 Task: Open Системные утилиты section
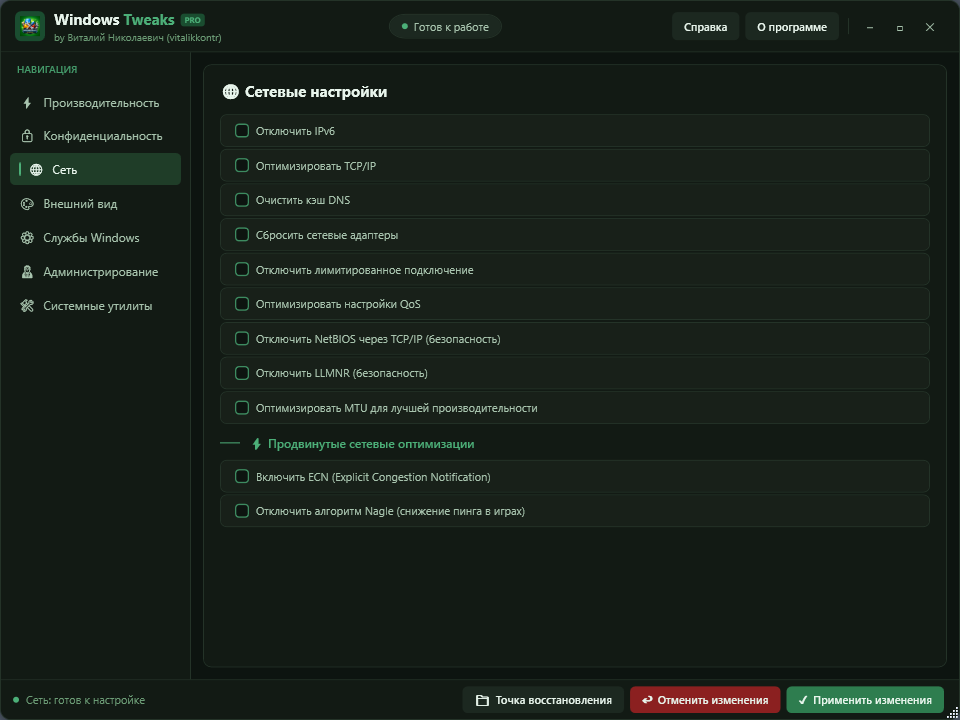(x=96, y=306)
